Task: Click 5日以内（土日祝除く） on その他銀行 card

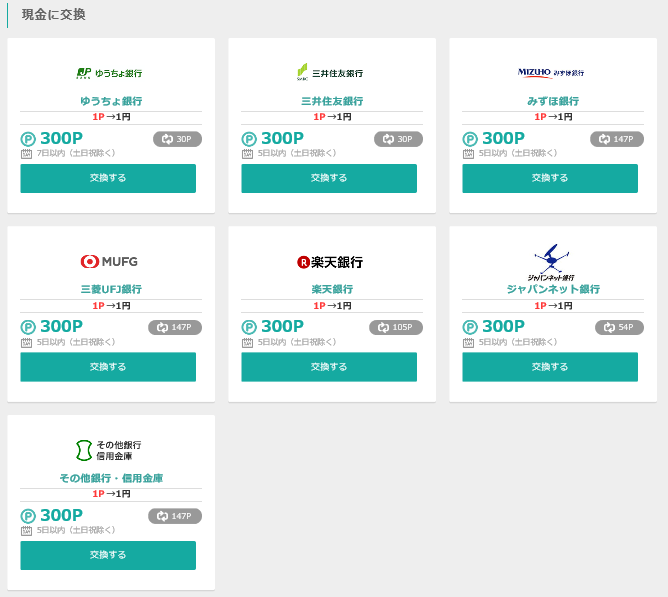Action: point(76,530)
